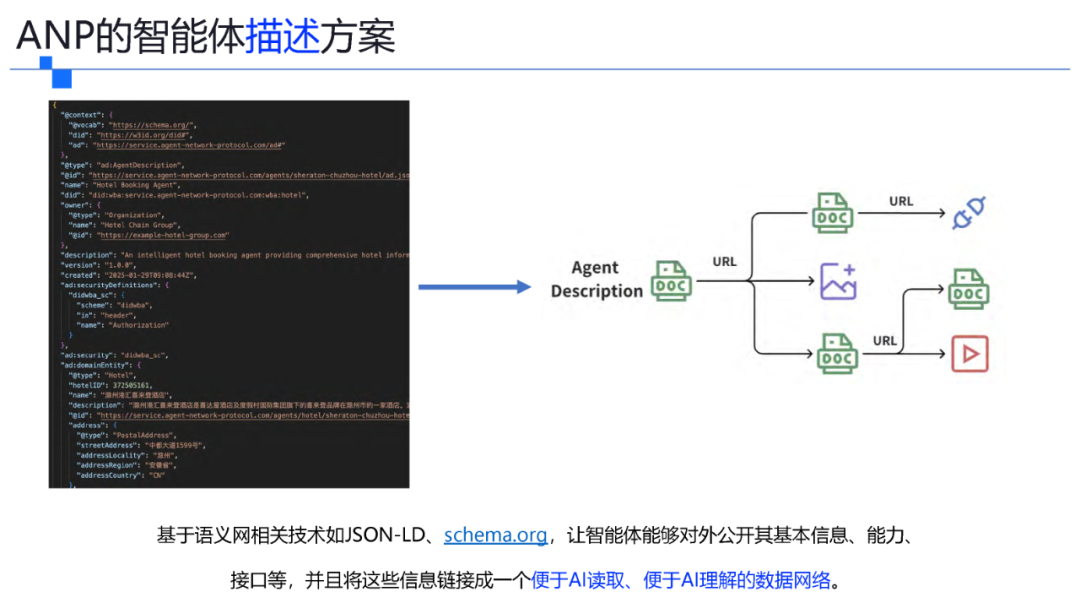
Task: Click the code line "Hotel Booking Agent"
Action: (121, 185)
